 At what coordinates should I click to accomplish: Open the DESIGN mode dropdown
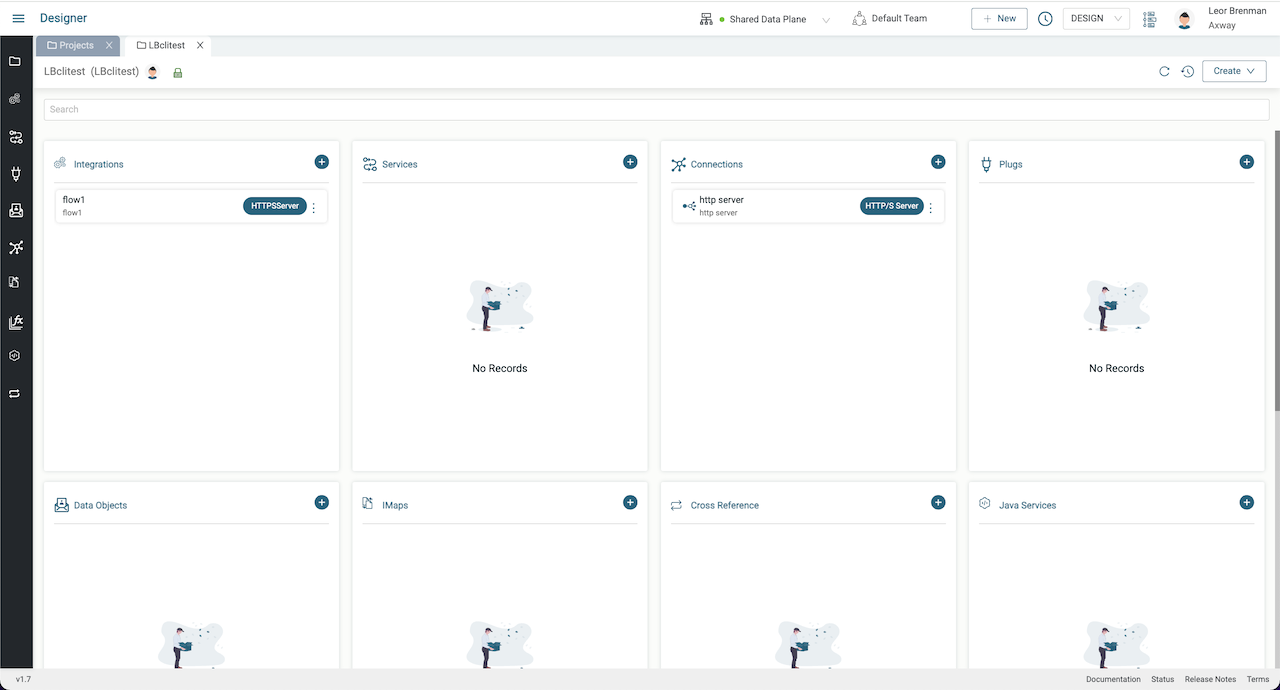pos(1096,18)
